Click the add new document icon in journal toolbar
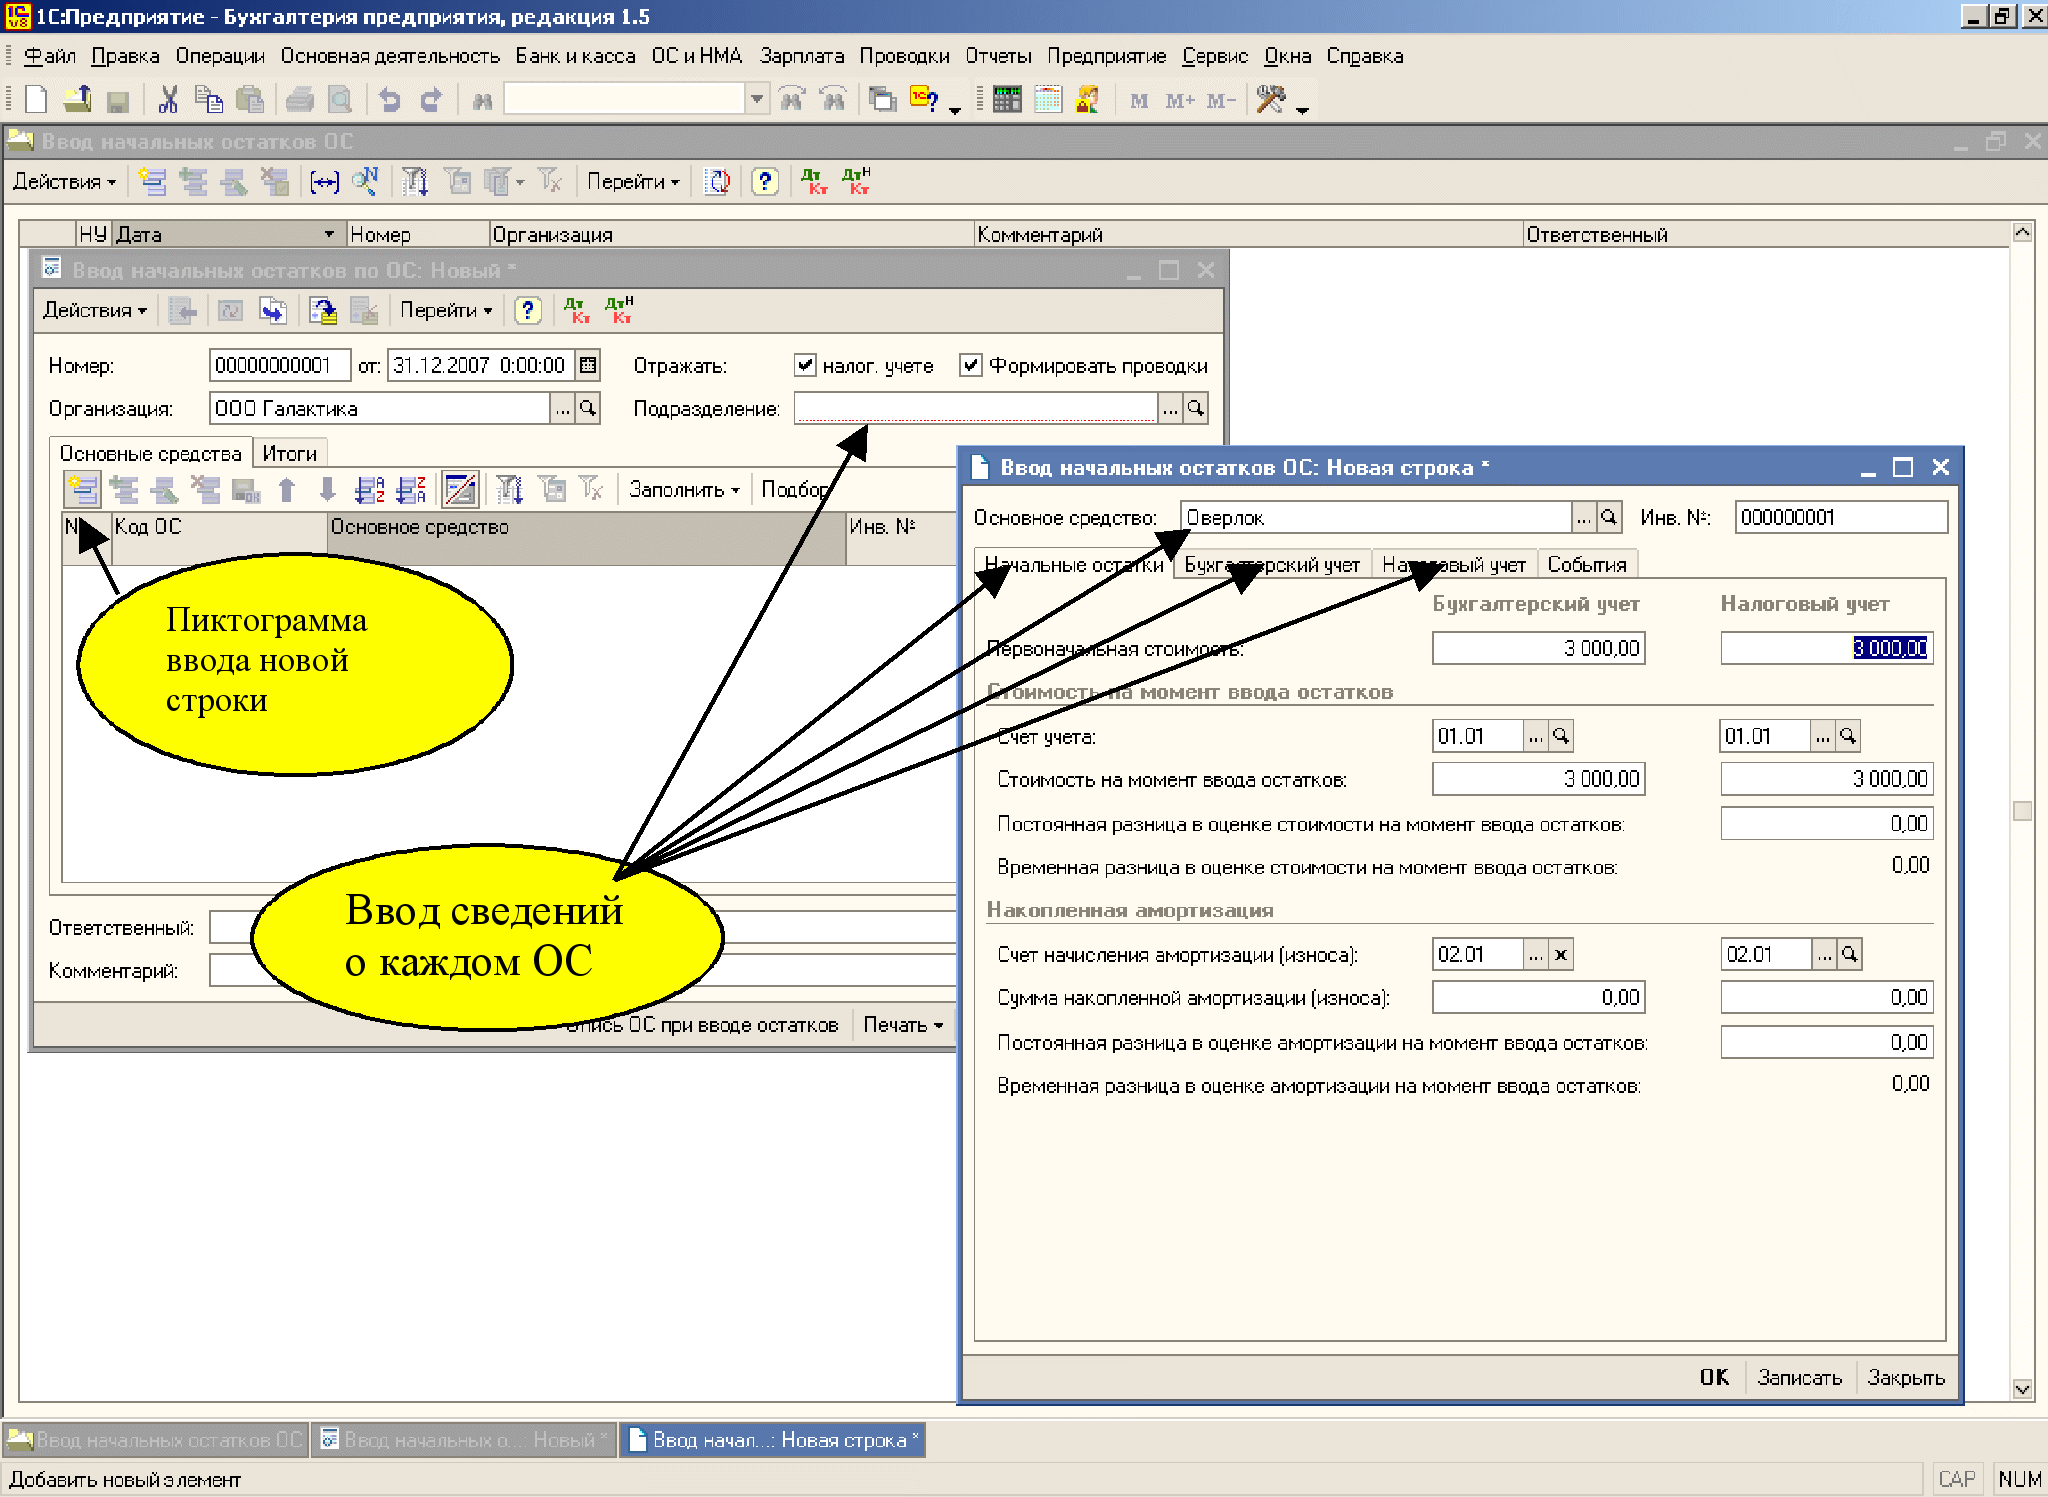 [152, 181]
